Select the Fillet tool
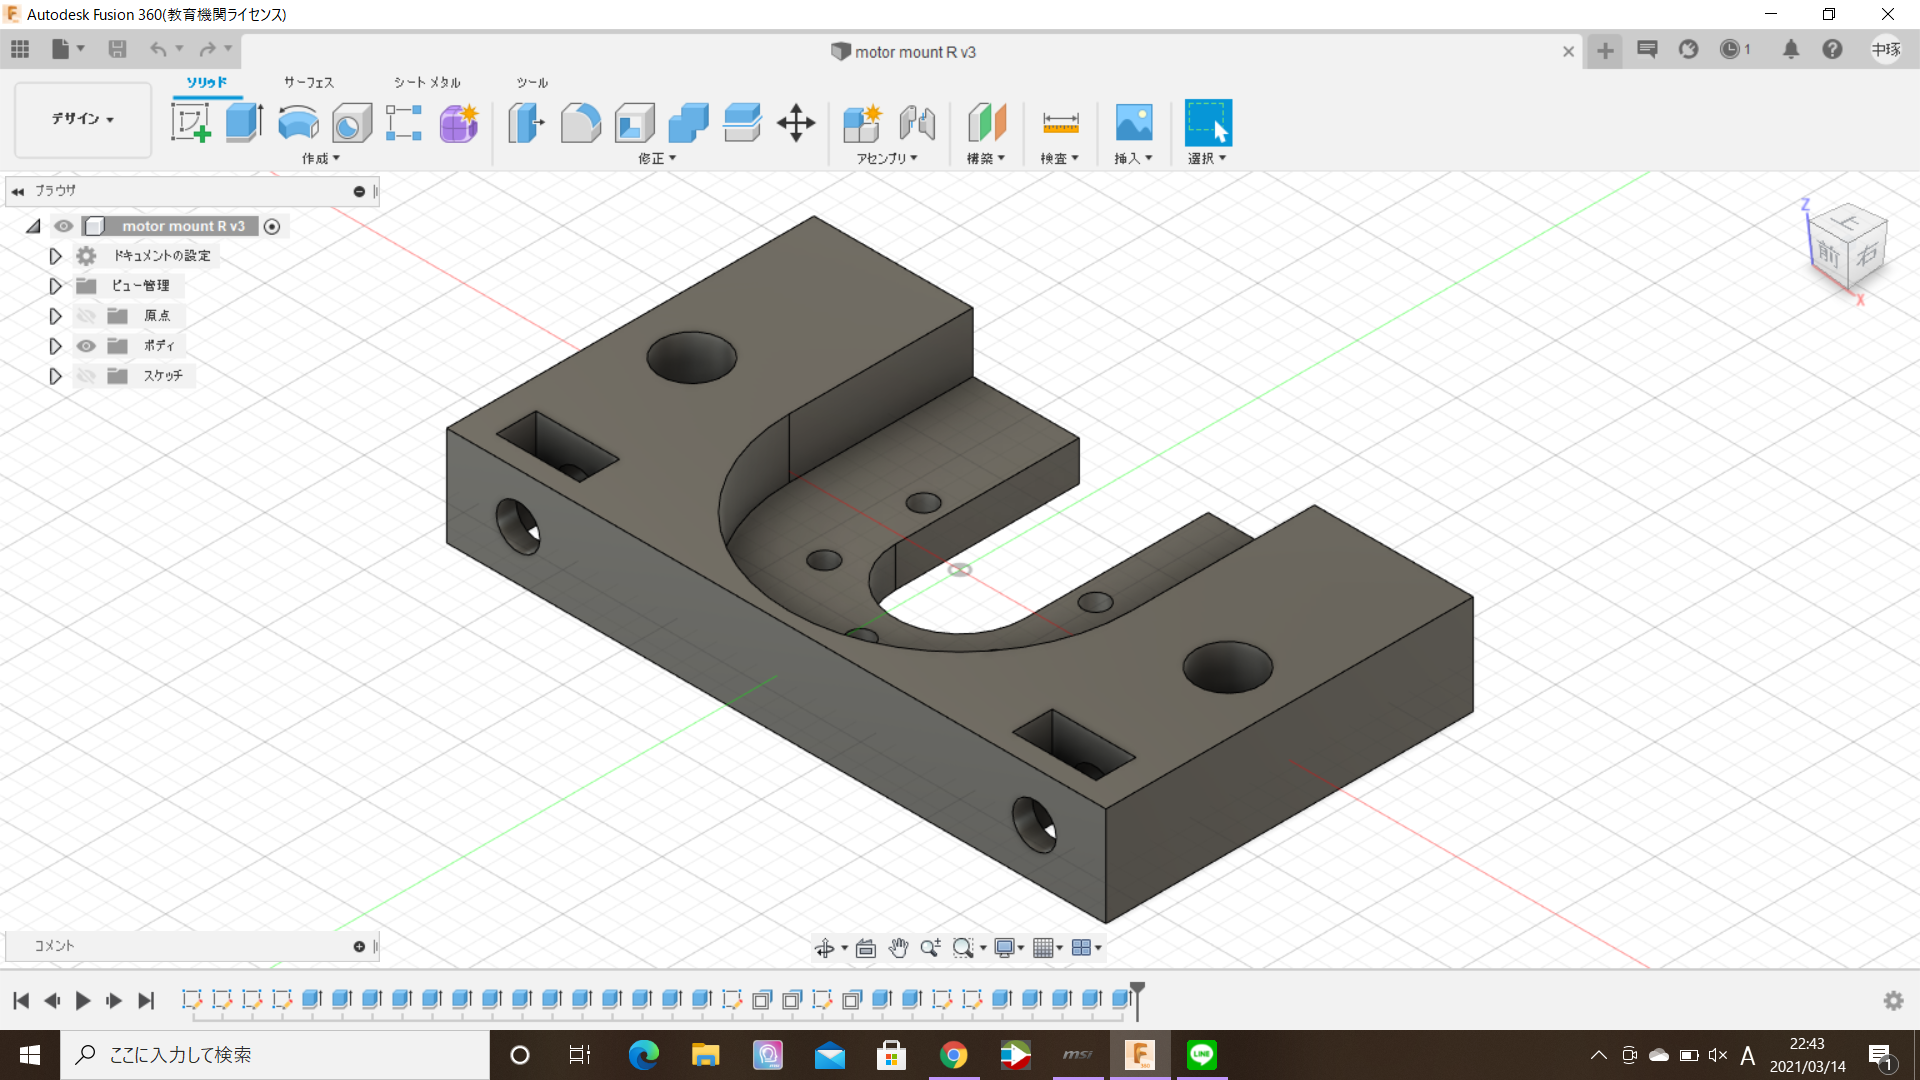This screenshot has width=1920, height=1080. click(581, 123)
